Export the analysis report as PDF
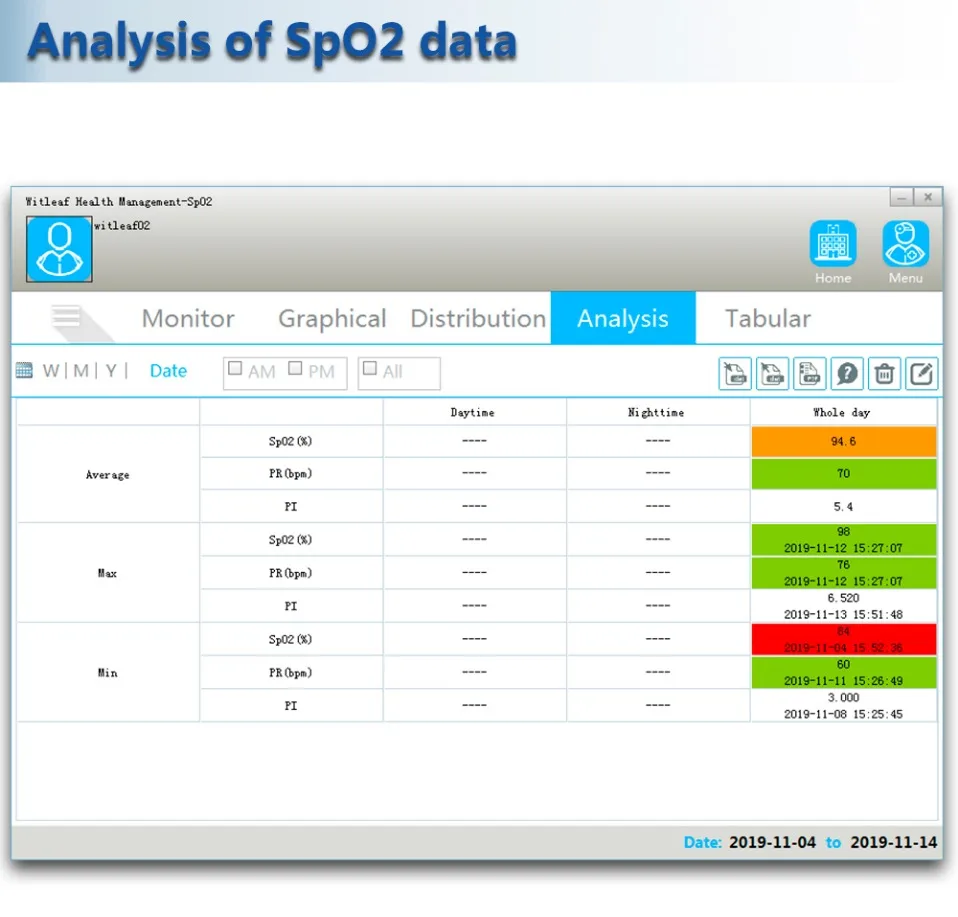The width and height of the screenshot is (958, 917). click(810, 373)
